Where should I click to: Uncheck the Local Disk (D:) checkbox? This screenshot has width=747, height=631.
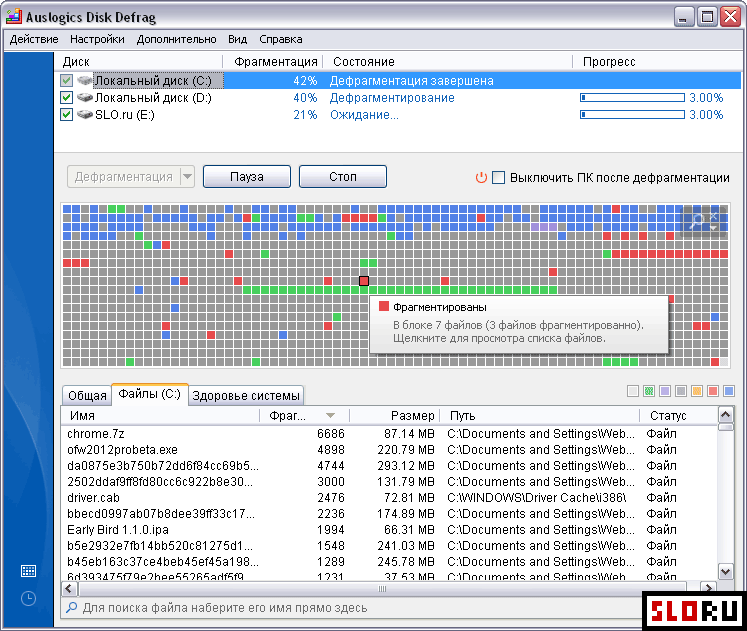click(67, 98)
